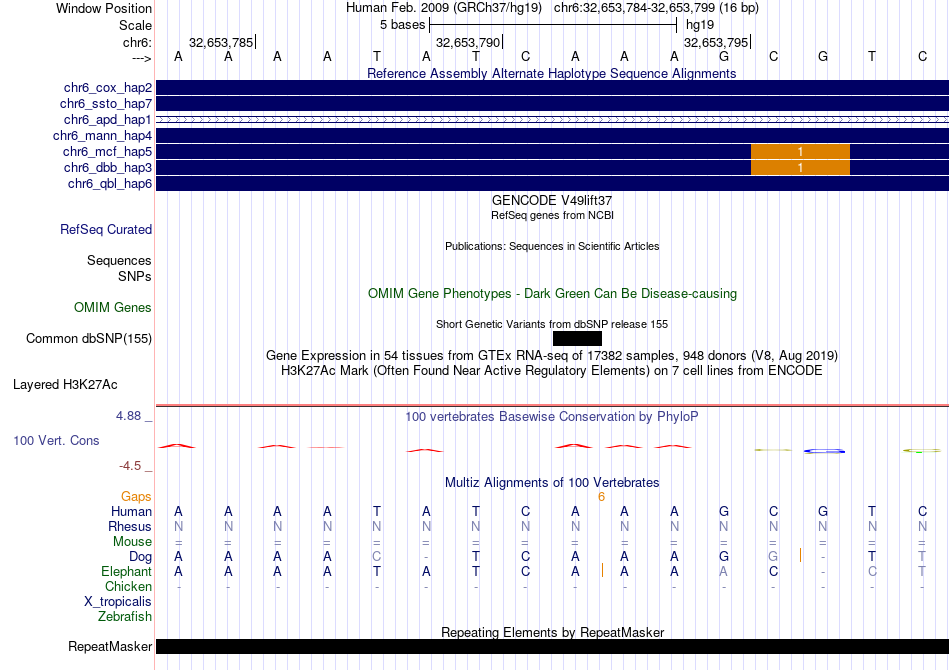950x670 pixels.
Task: Click the SNPs track label
Action: pyautogui.click(x=135, y=276)
